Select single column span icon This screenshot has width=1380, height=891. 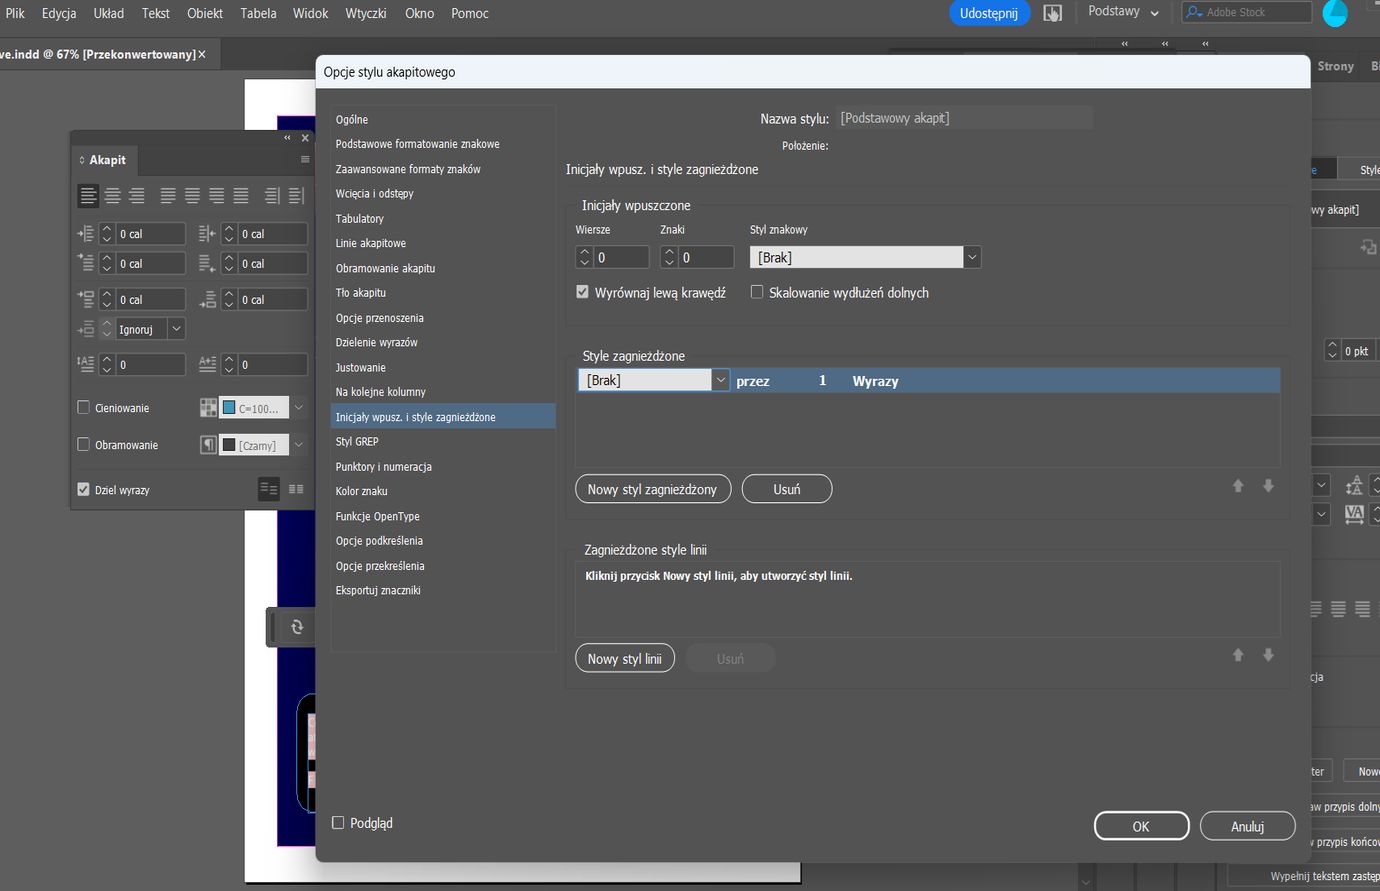(x=268, y=489)
